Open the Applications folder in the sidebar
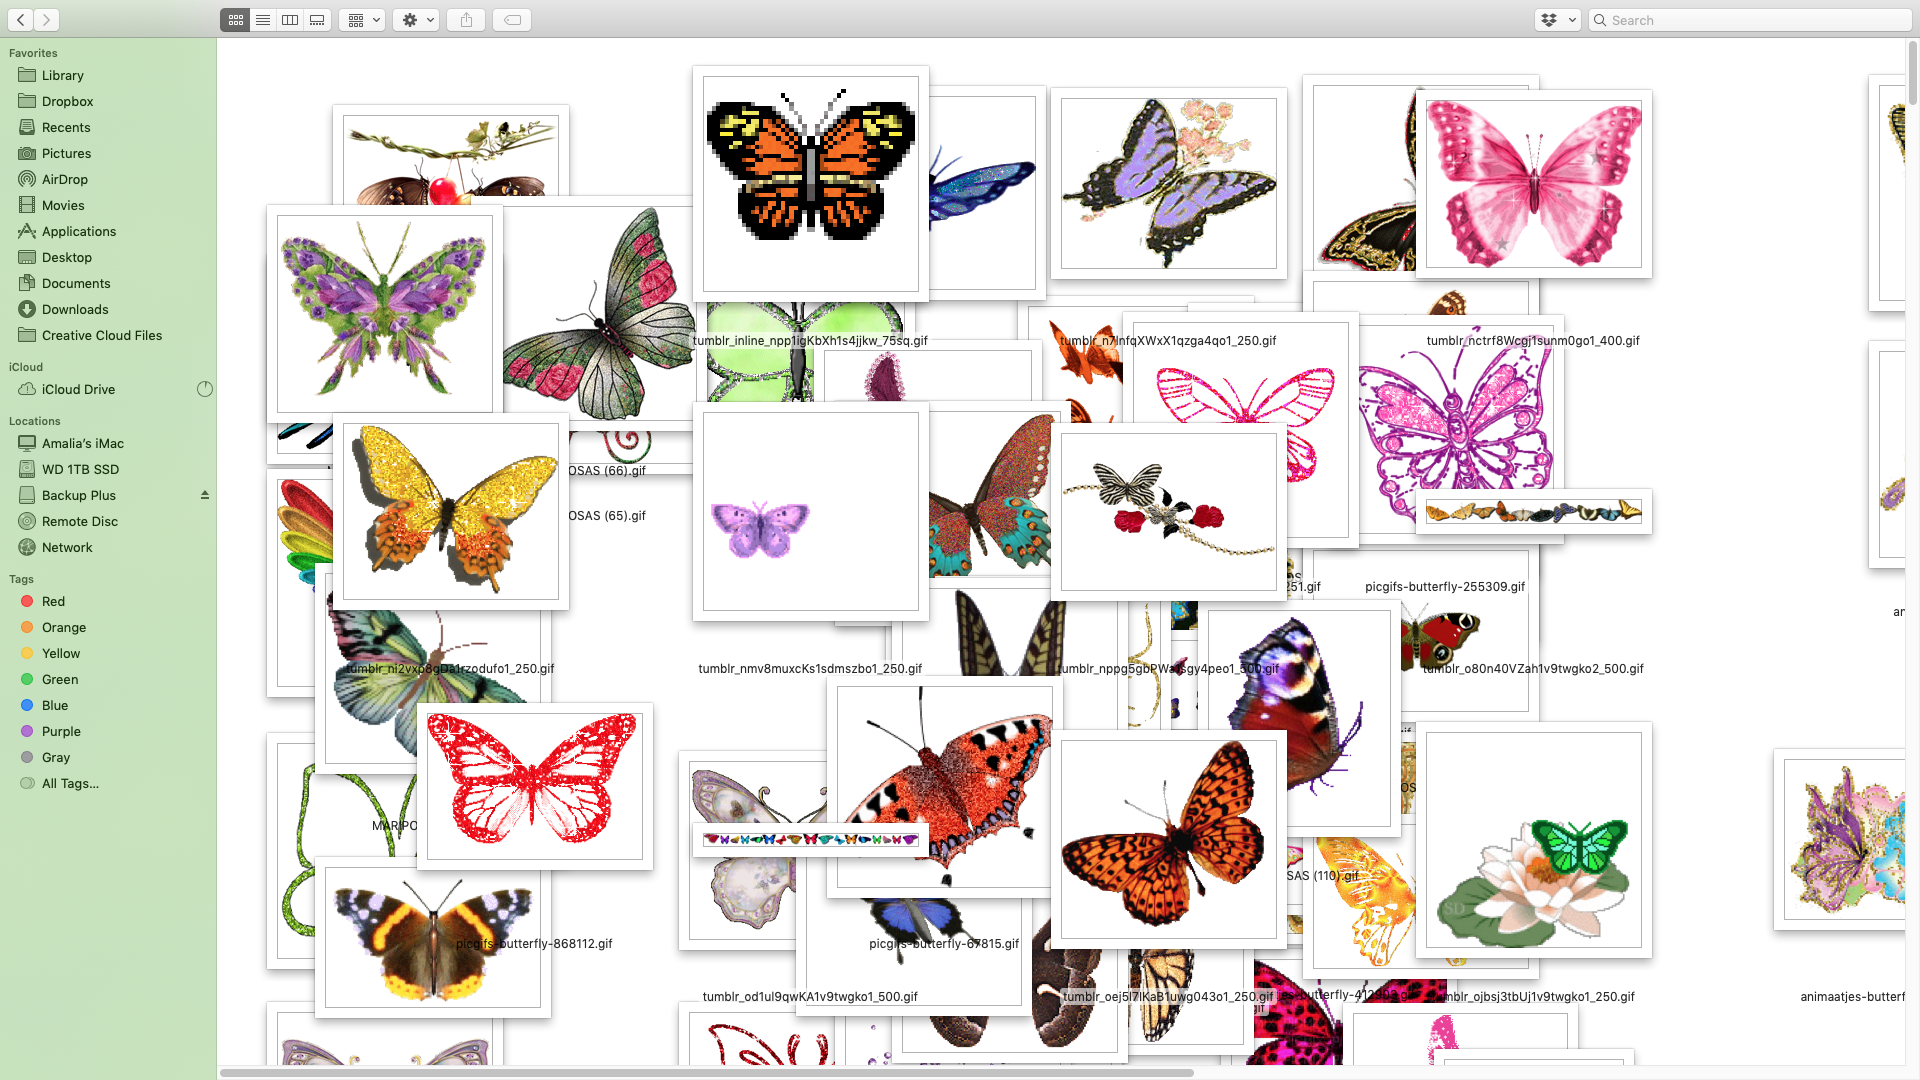Viewport: 1920px width, 1080px height. tap(79, 231)
